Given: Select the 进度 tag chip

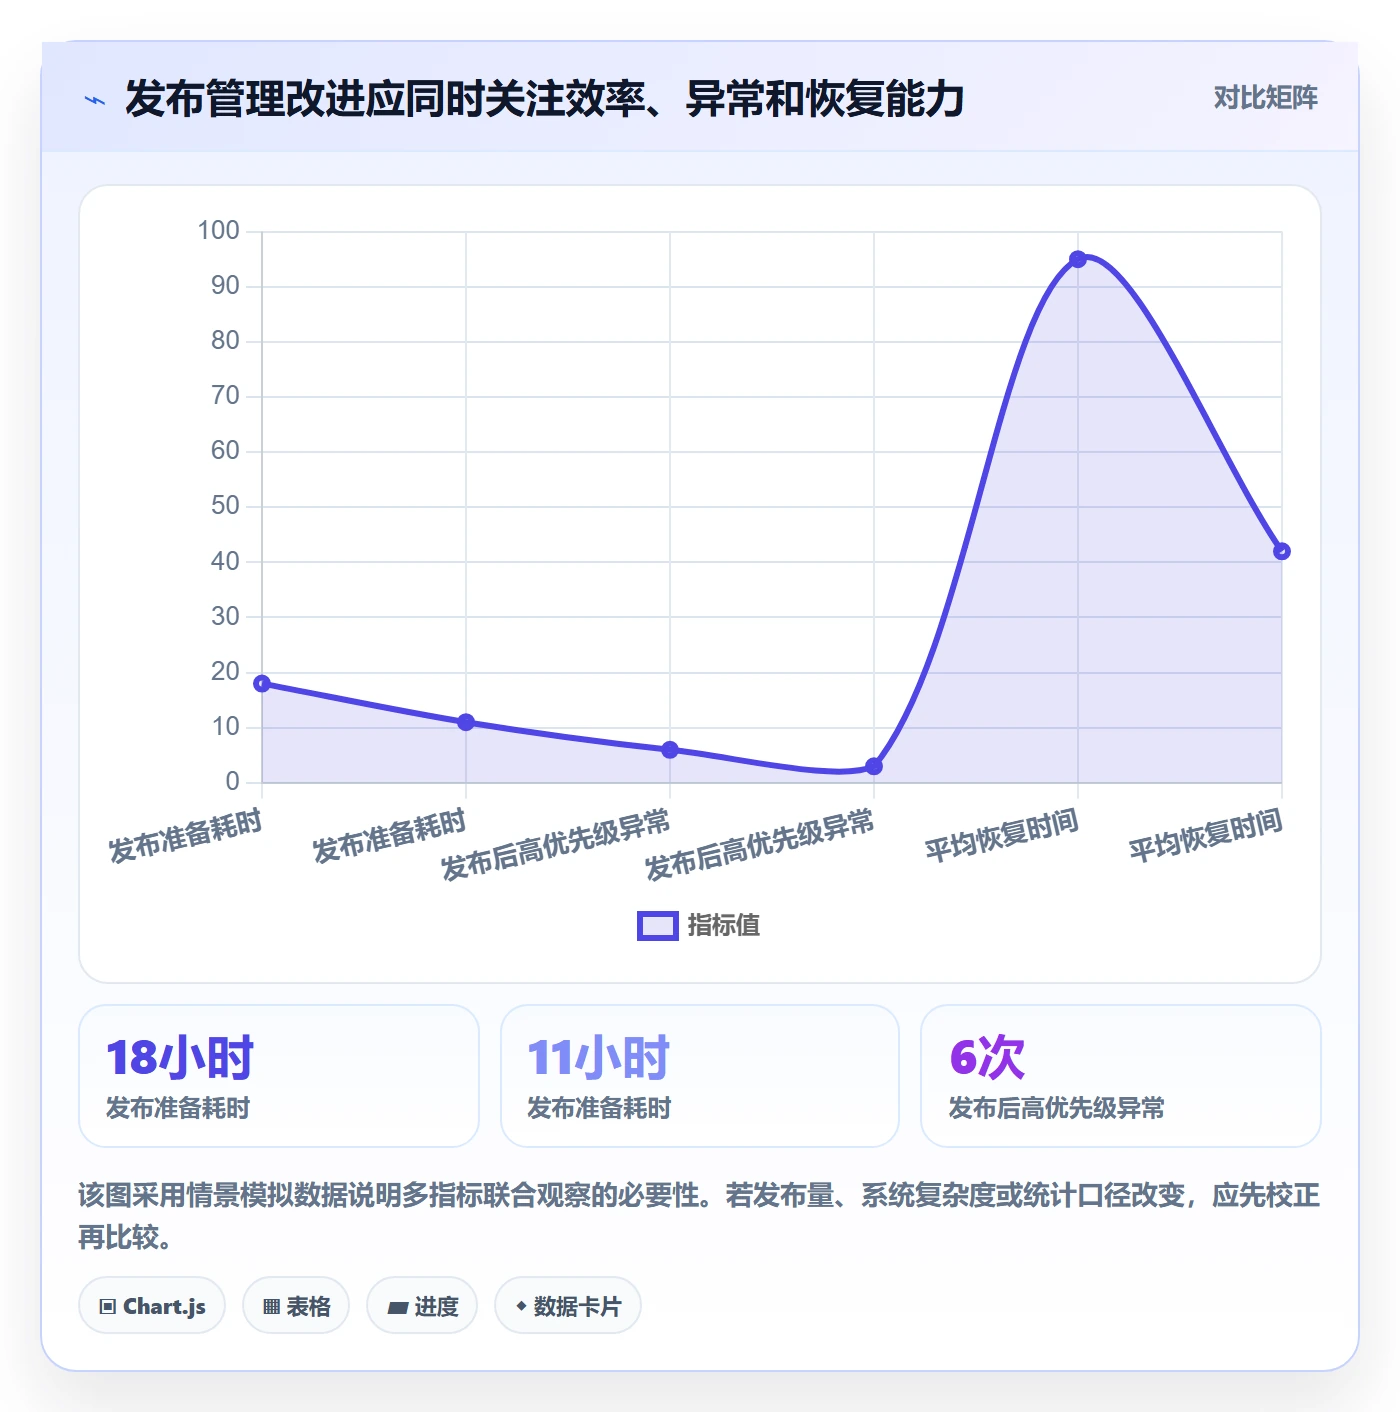Looking at the screenshot, I should (x=422, y=1305).
